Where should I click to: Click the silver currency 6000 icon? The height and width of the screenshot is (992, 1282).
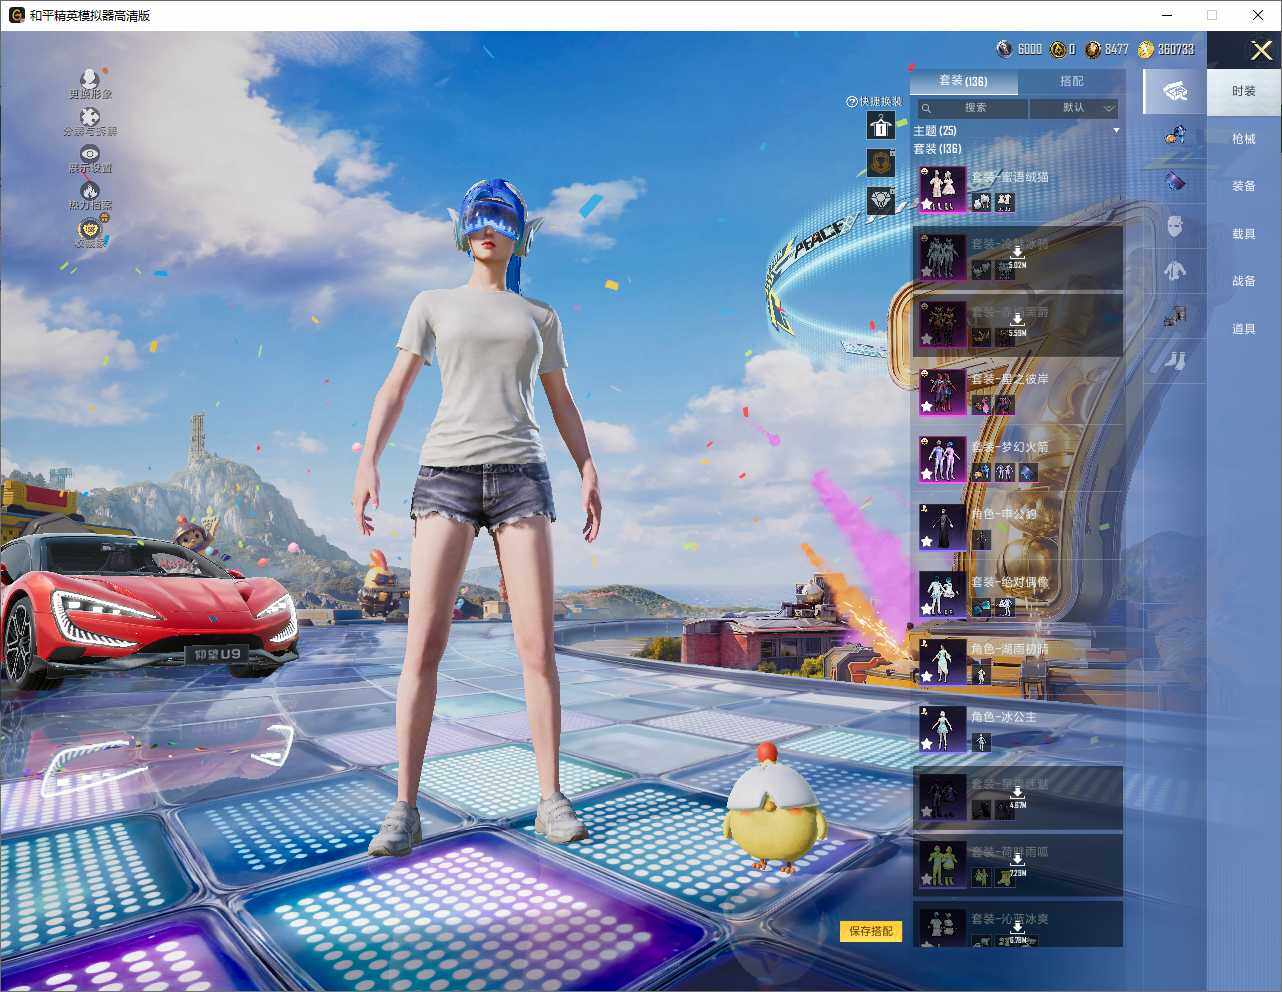point(1004,49)
